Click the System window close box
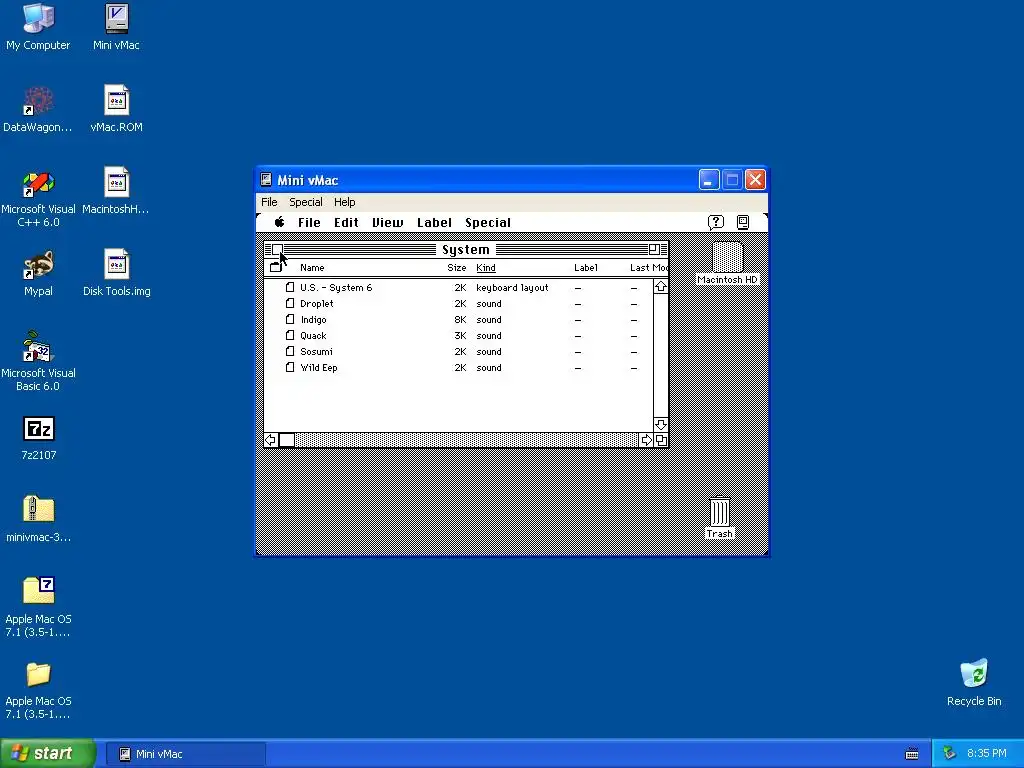The height and width of the screenshot is (768, 1024). pos(278,249)
